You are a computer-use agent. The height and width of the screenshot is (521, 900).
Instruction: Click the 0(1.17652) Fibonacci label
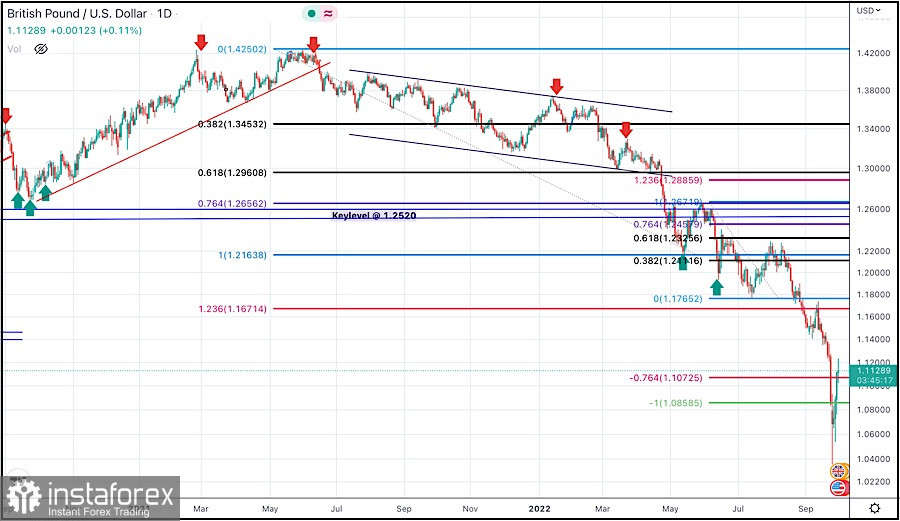[678, 298]
